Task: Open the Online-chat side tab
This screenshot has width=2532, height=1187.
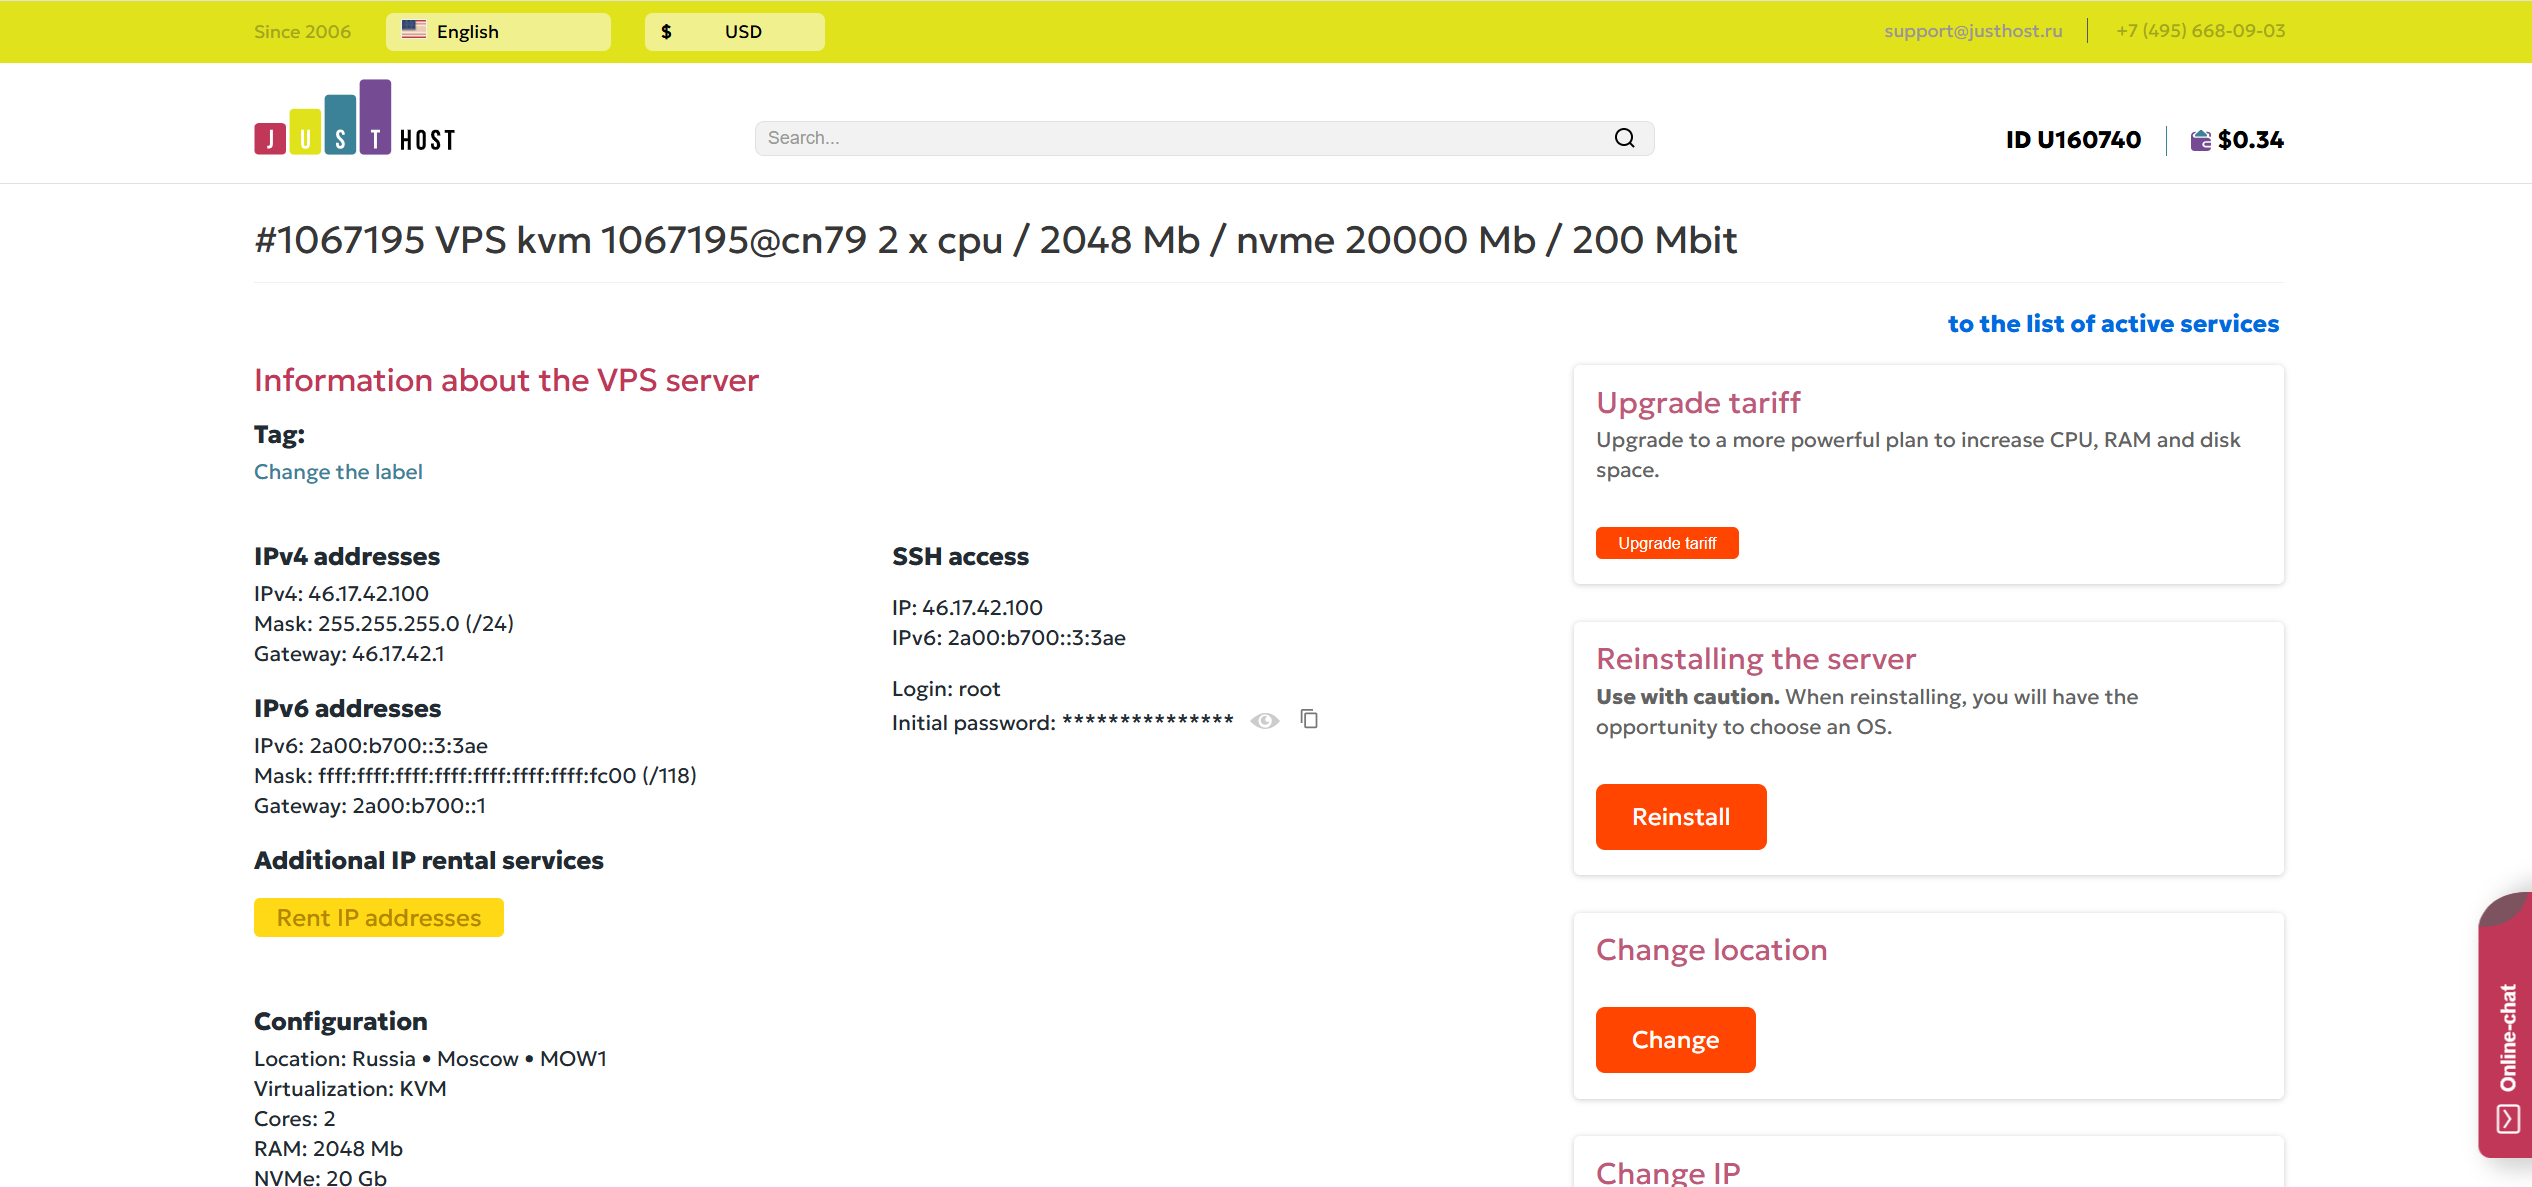Action: tap(2506, 1025)
